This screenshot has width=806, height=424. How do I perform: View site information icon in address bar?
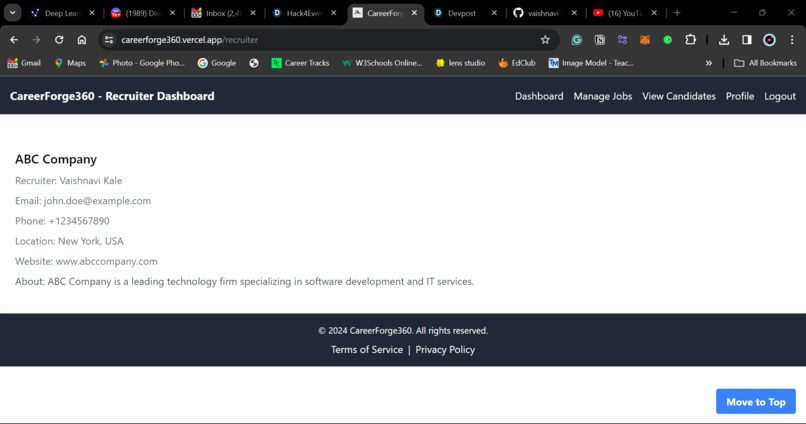click(108, 40)
